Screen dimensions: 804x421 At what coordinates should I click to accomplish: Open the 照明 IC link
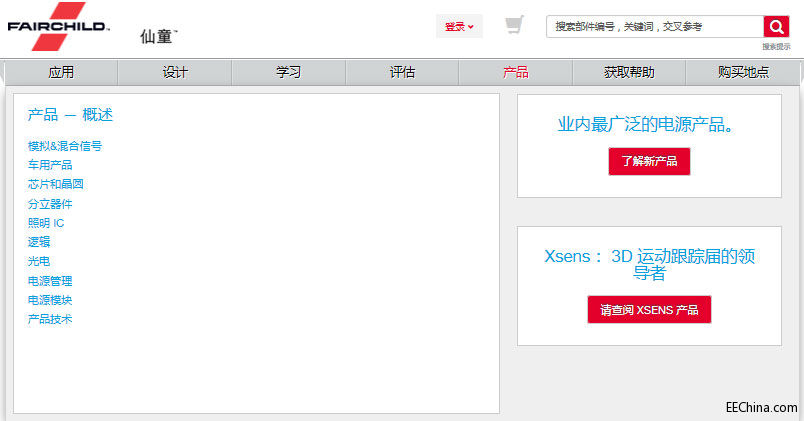click(46, 223)
